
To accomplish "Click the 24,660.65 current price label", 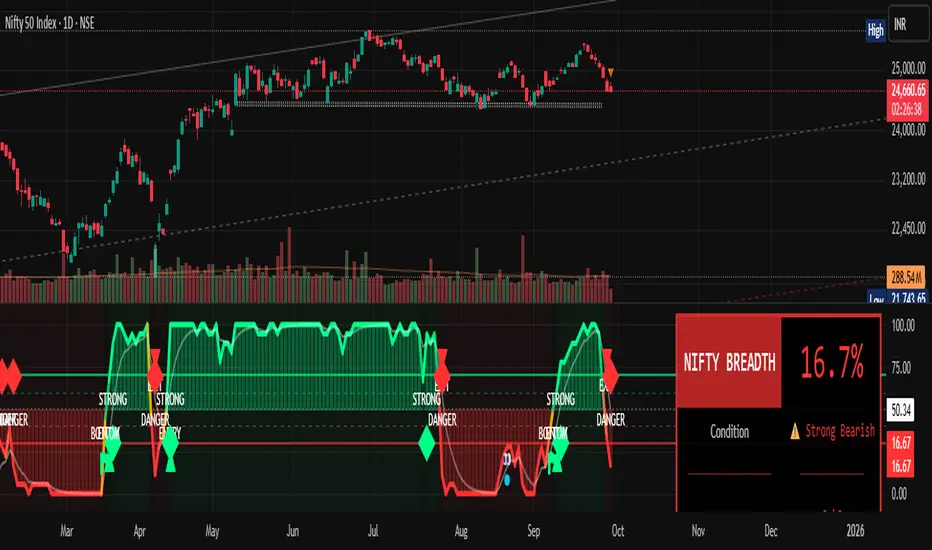I will [x=908, y=90].
